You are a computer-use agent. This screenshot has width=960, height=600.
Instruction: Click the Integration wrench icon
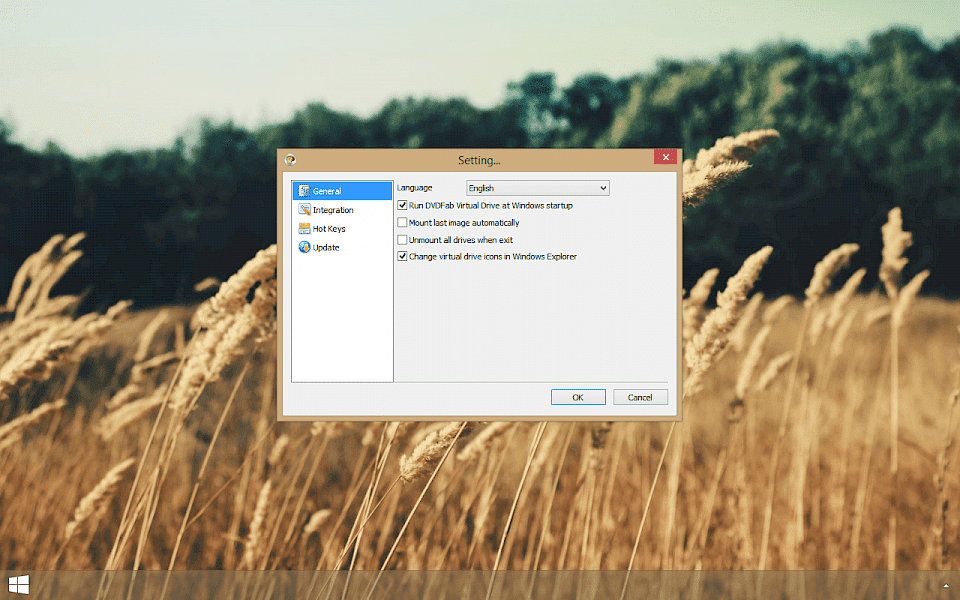304,209
